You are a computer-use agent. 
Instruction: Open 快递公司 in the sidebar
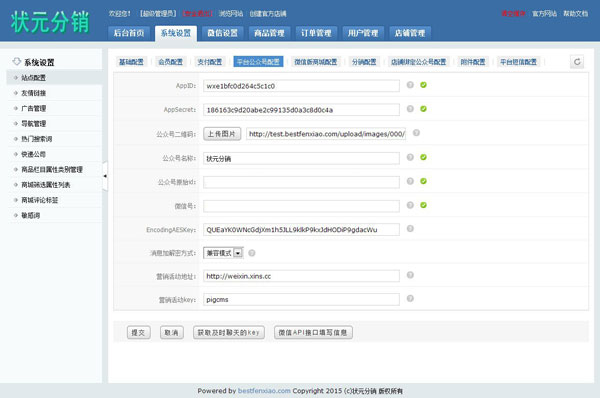pos(55,154)
